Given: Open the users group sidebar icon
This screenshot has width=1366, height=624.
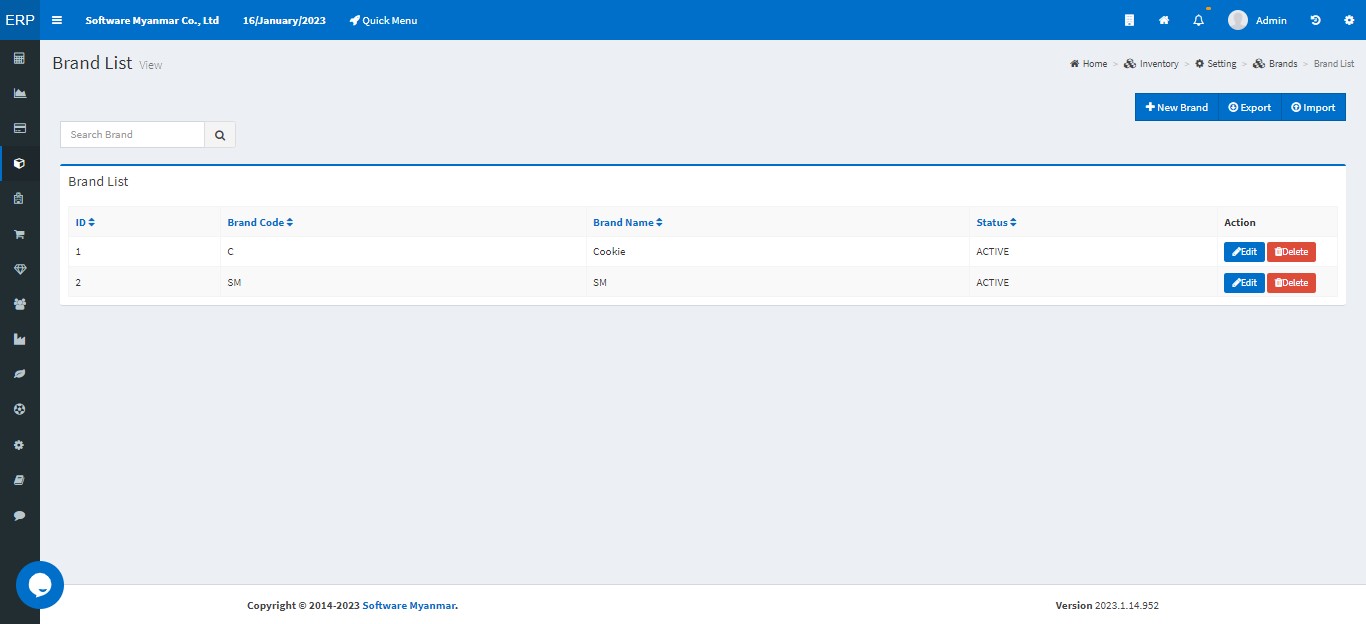Looking at the screenshot, I should [x=19, y=304].
